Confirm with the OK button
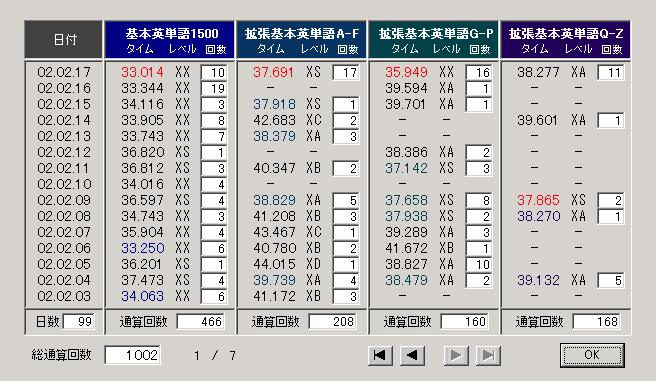 coord(592,355)
